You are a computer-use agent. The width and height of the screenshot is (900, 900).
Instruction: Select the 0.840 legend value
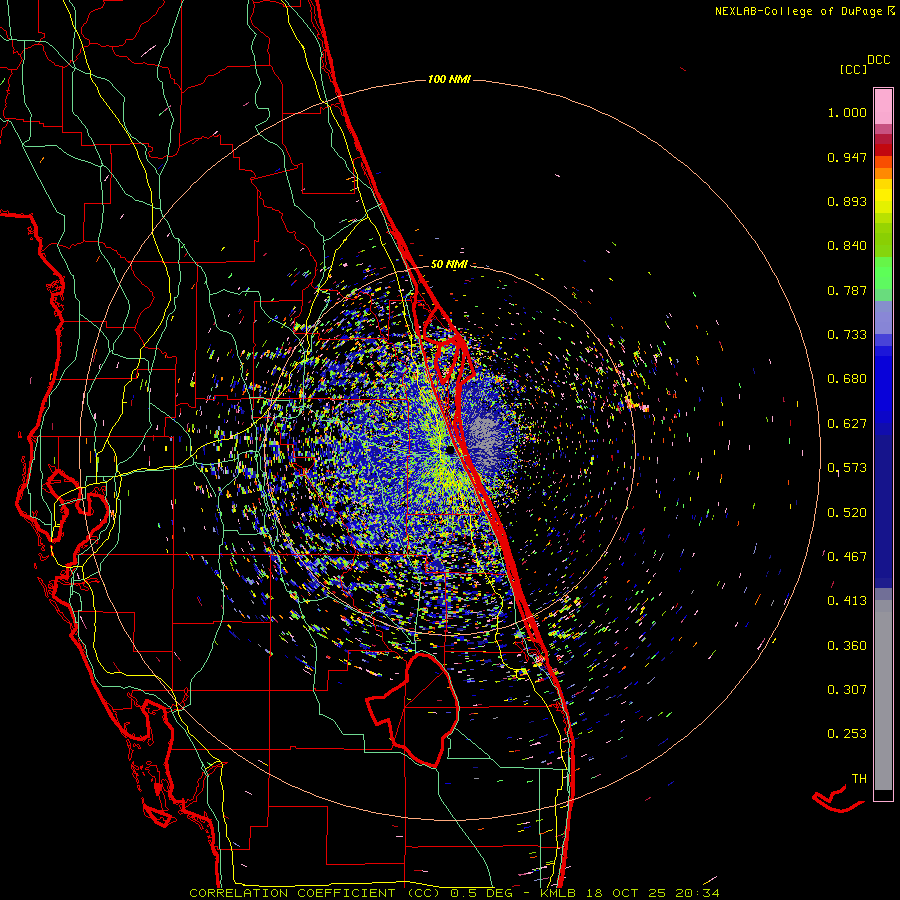847,246
